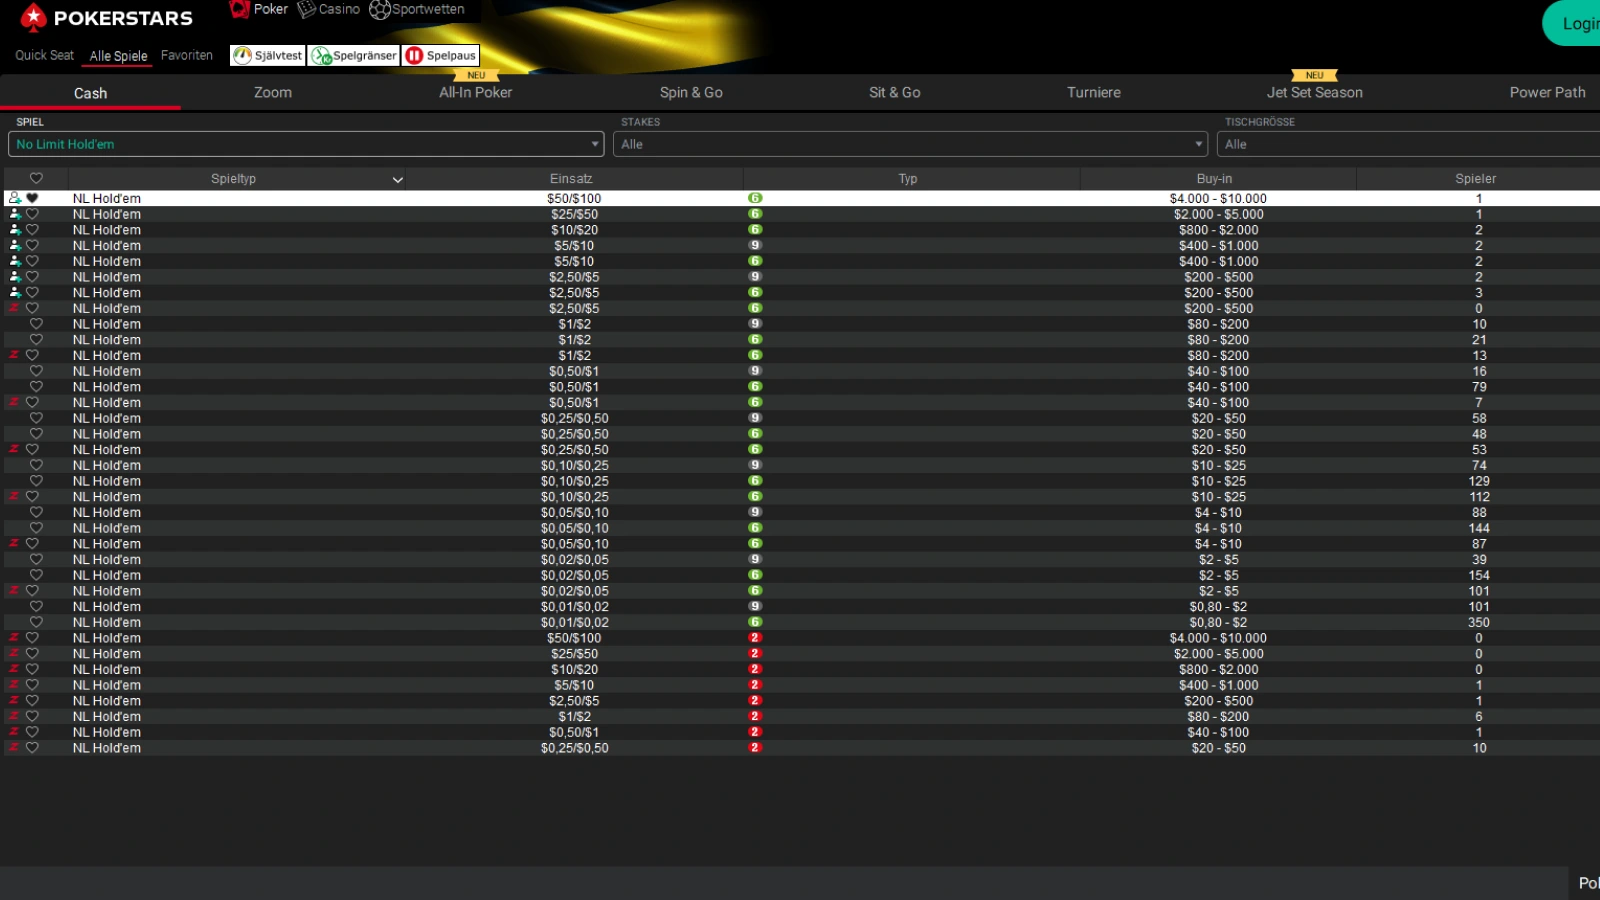Click the PokerStars logo
This screenshot has height=900, width=1600.
point(106,17)
